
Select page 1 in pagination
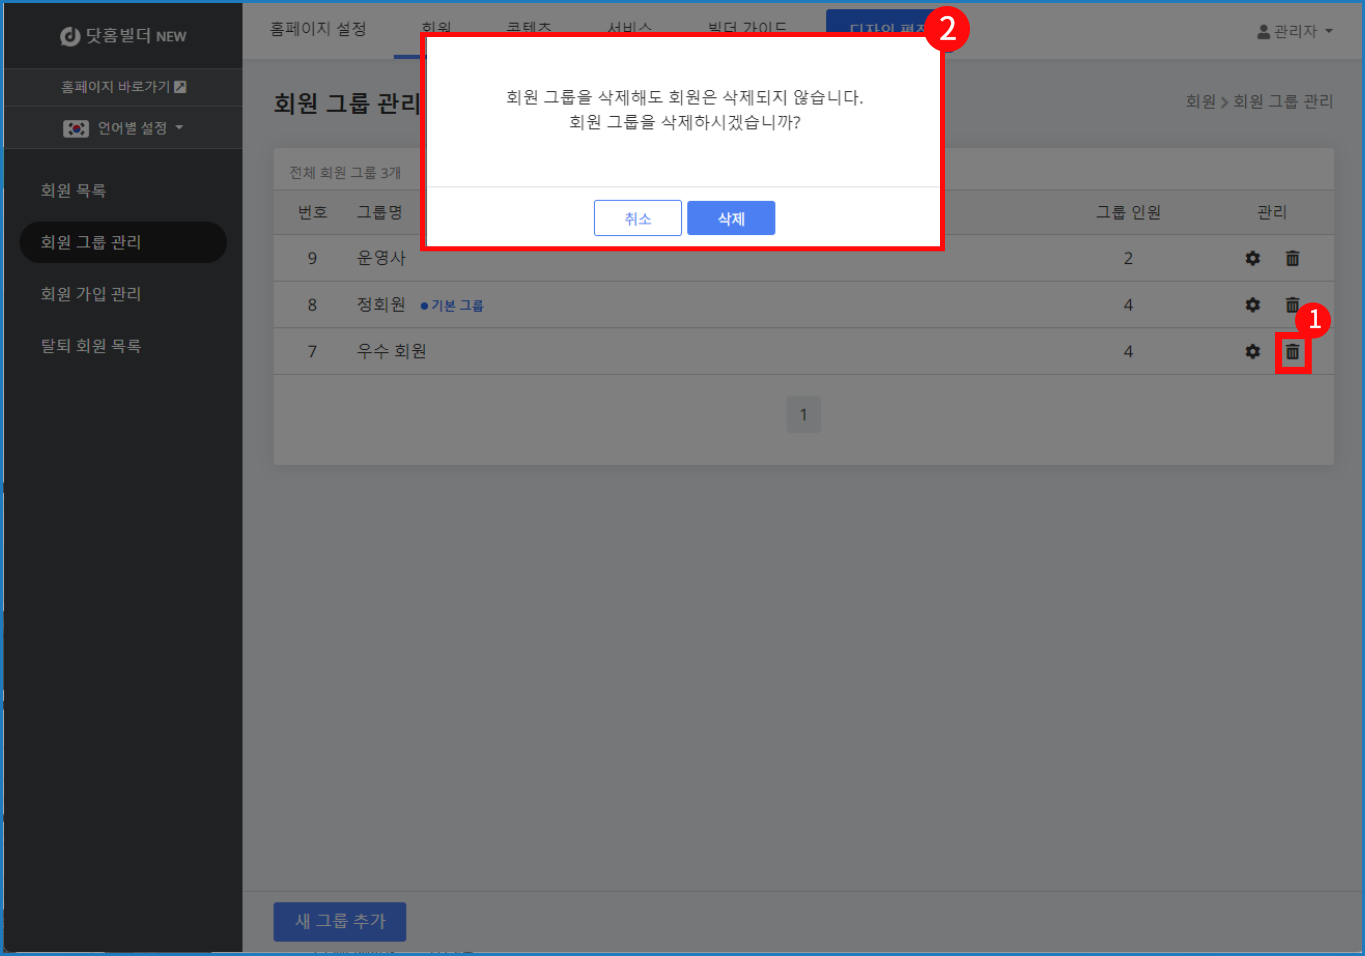[803, 415]
